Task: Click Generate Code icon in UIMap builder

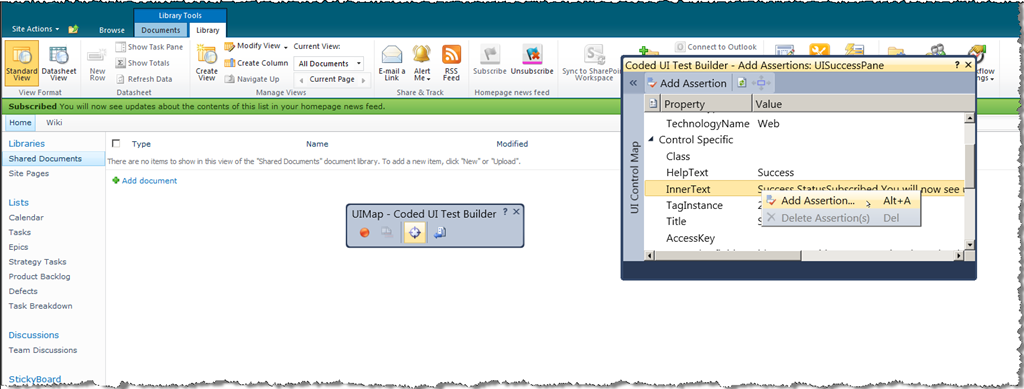Action: coord(440,232)
